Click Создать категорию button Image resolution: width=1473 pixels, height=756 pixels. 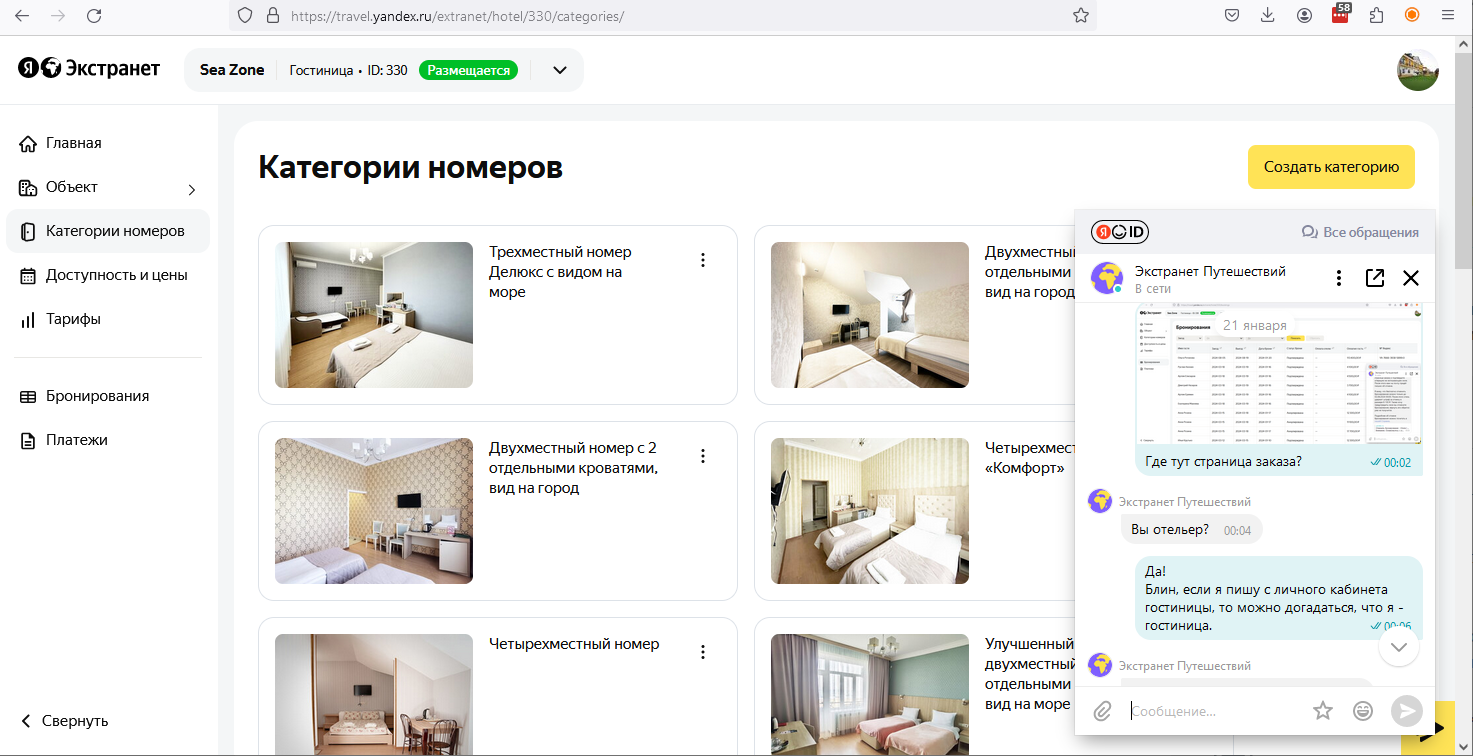pyautogui.click(x=1331, y=167)
